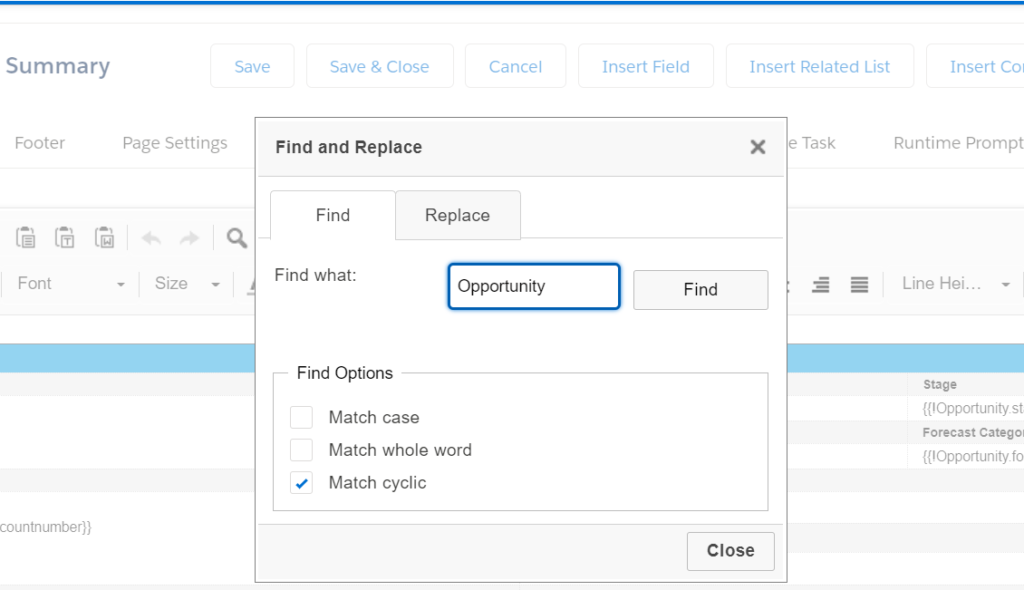
Task: Click Paste as plain text icon
Action: click(65, 238)
